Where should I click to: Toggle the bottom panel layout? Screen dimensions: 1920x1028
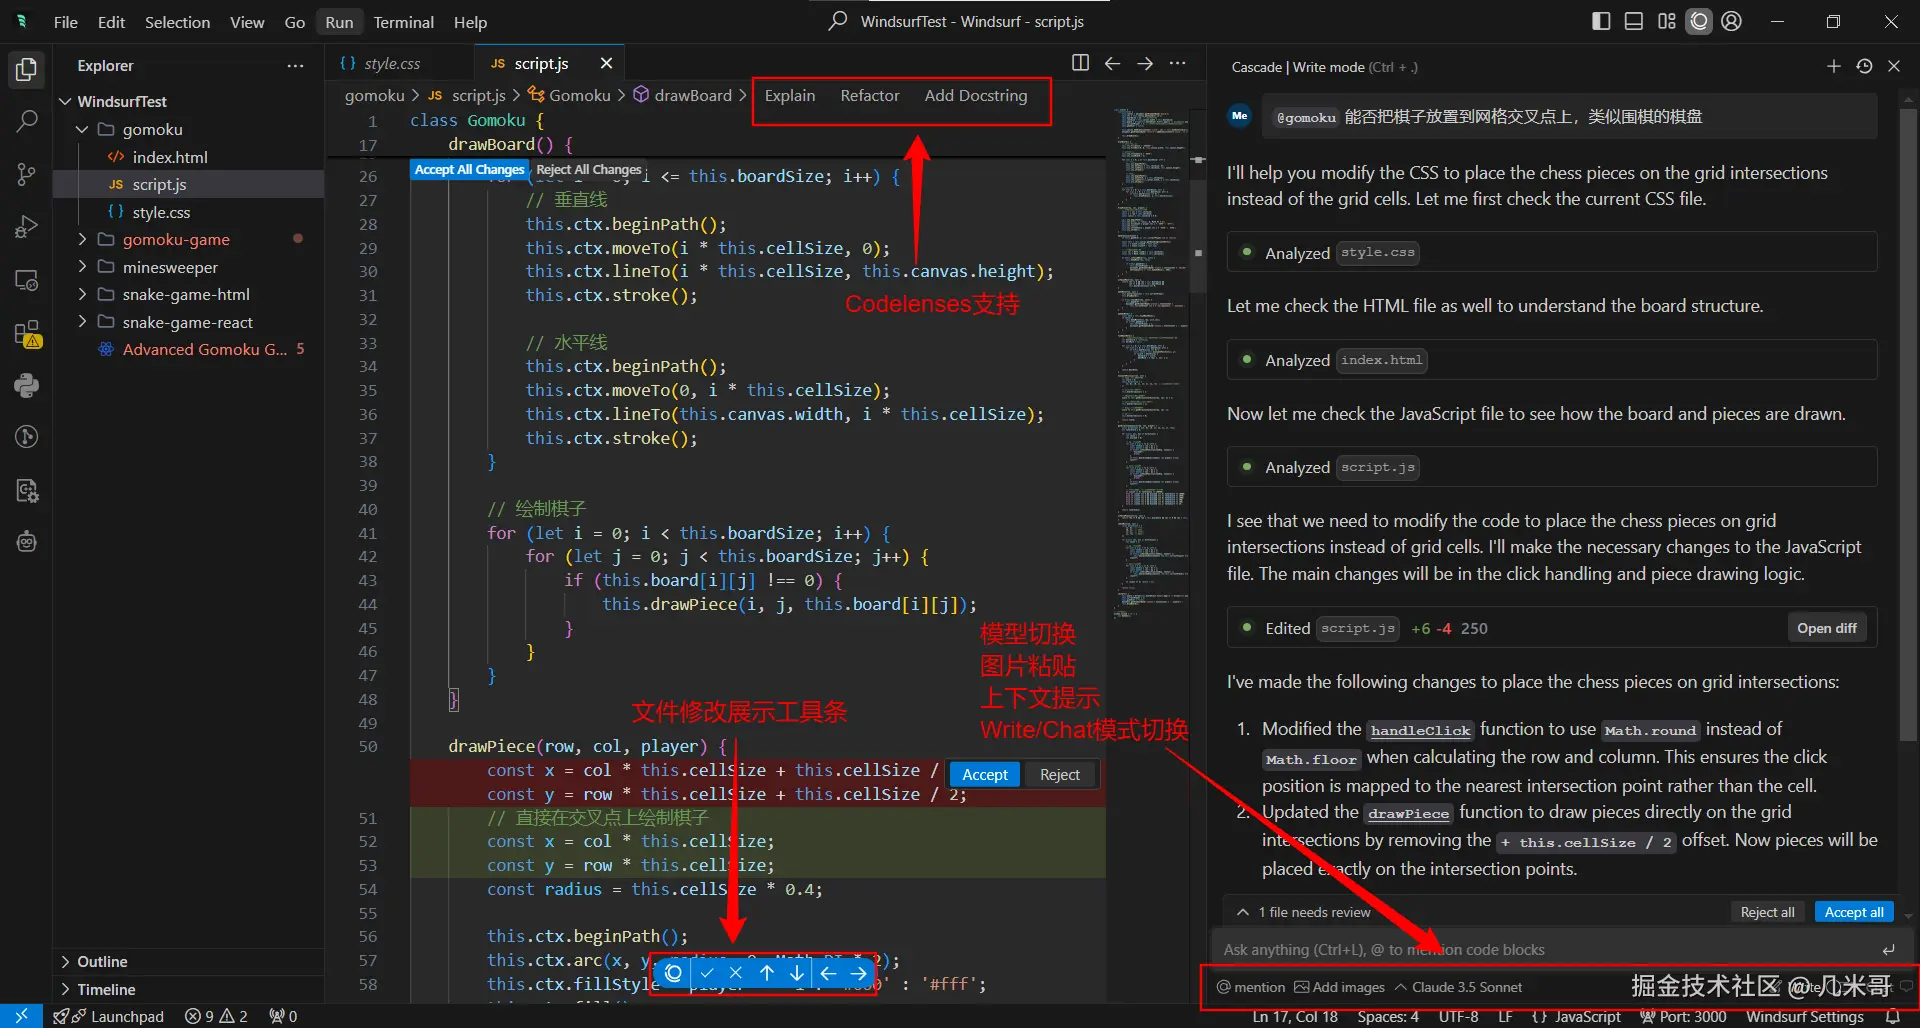[1633, 21]
